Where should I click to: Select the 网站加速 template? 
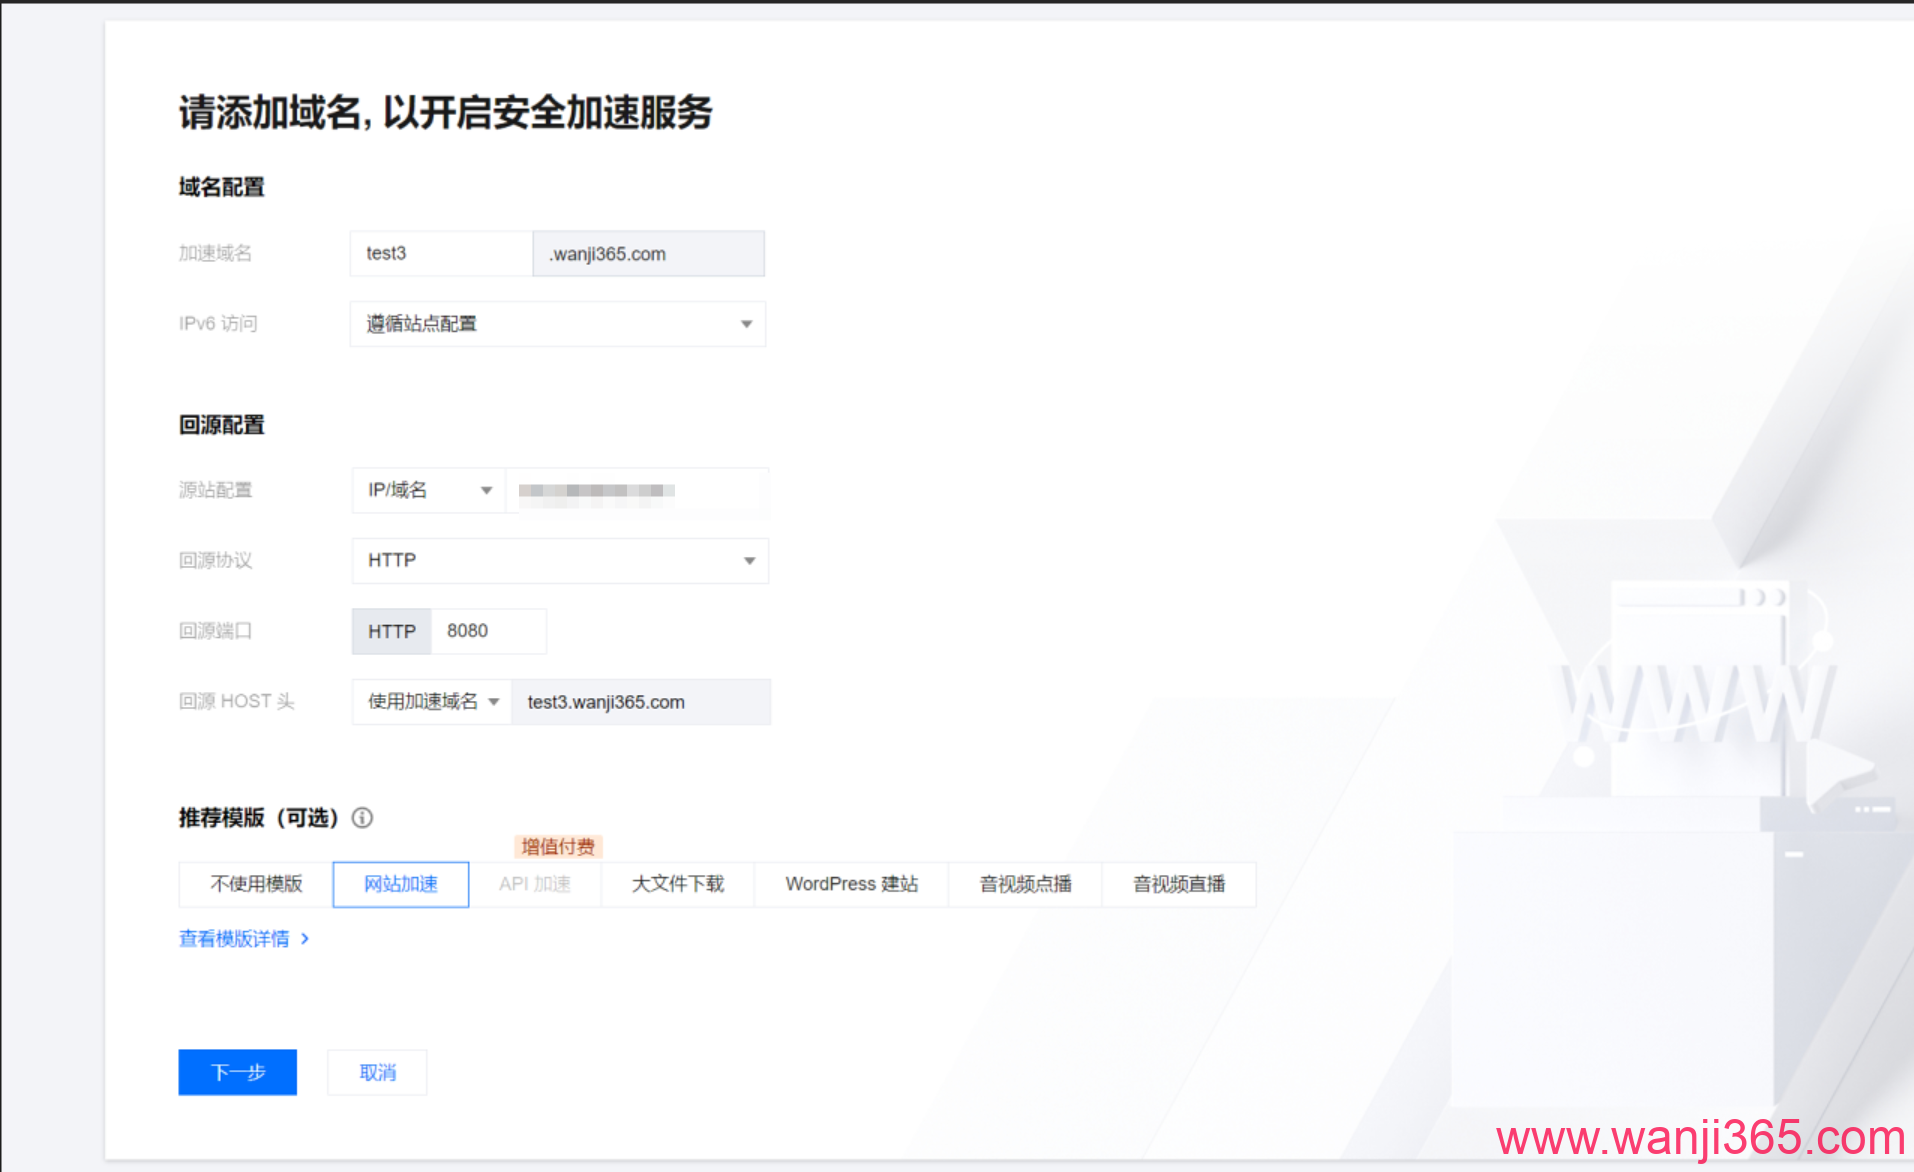400,884
